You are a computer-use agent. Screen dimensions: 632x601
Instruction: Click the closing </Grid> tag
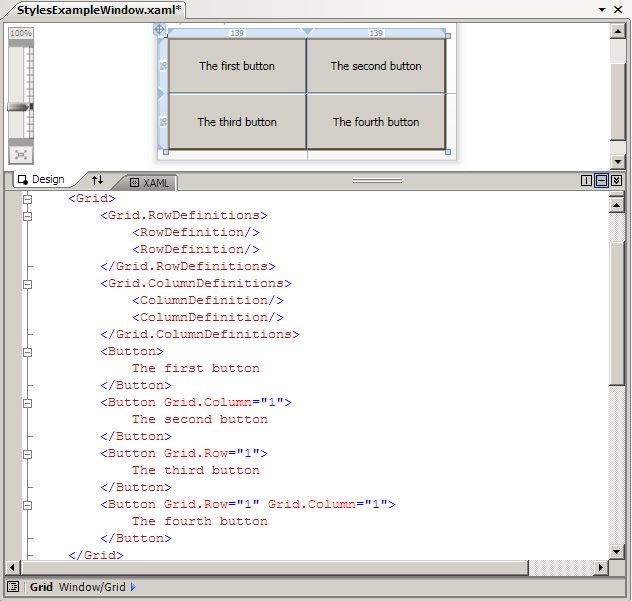96,555
